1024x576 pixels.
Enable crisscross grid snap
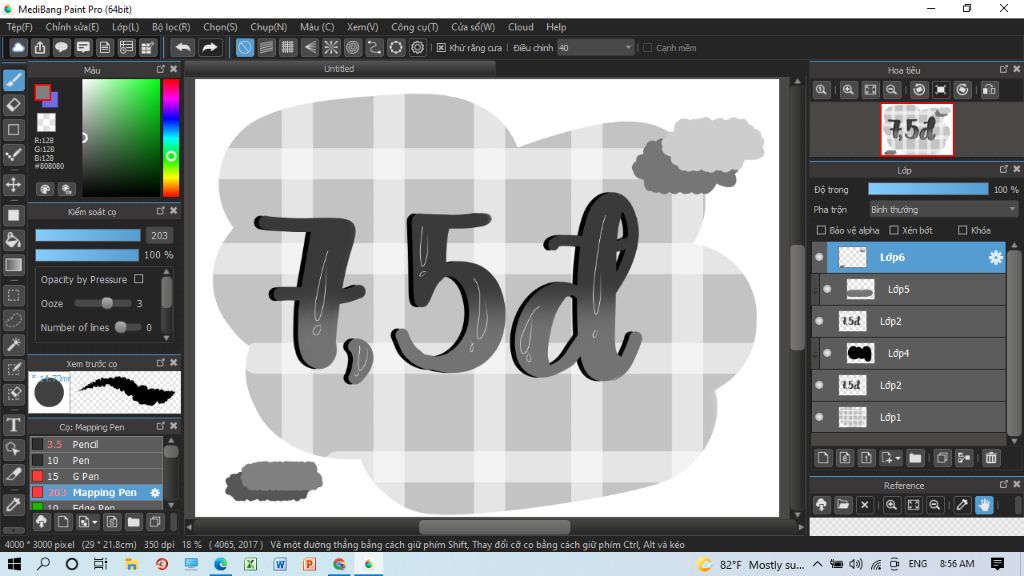[x=287, y=48]
